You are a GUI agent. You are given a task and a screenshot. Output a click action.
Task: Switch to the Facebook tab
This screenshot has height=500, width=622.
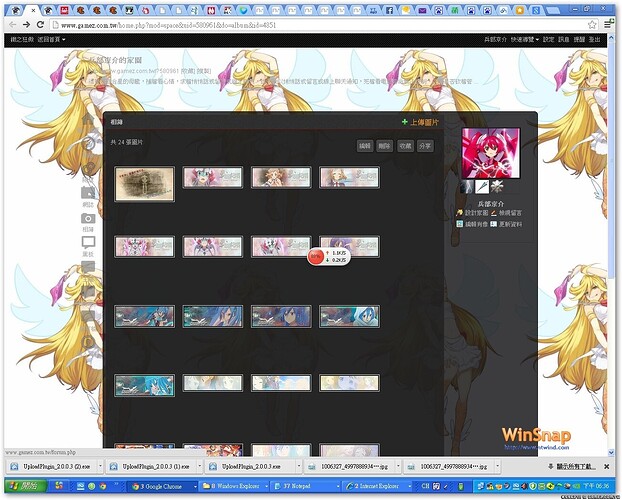pos(390,11)
